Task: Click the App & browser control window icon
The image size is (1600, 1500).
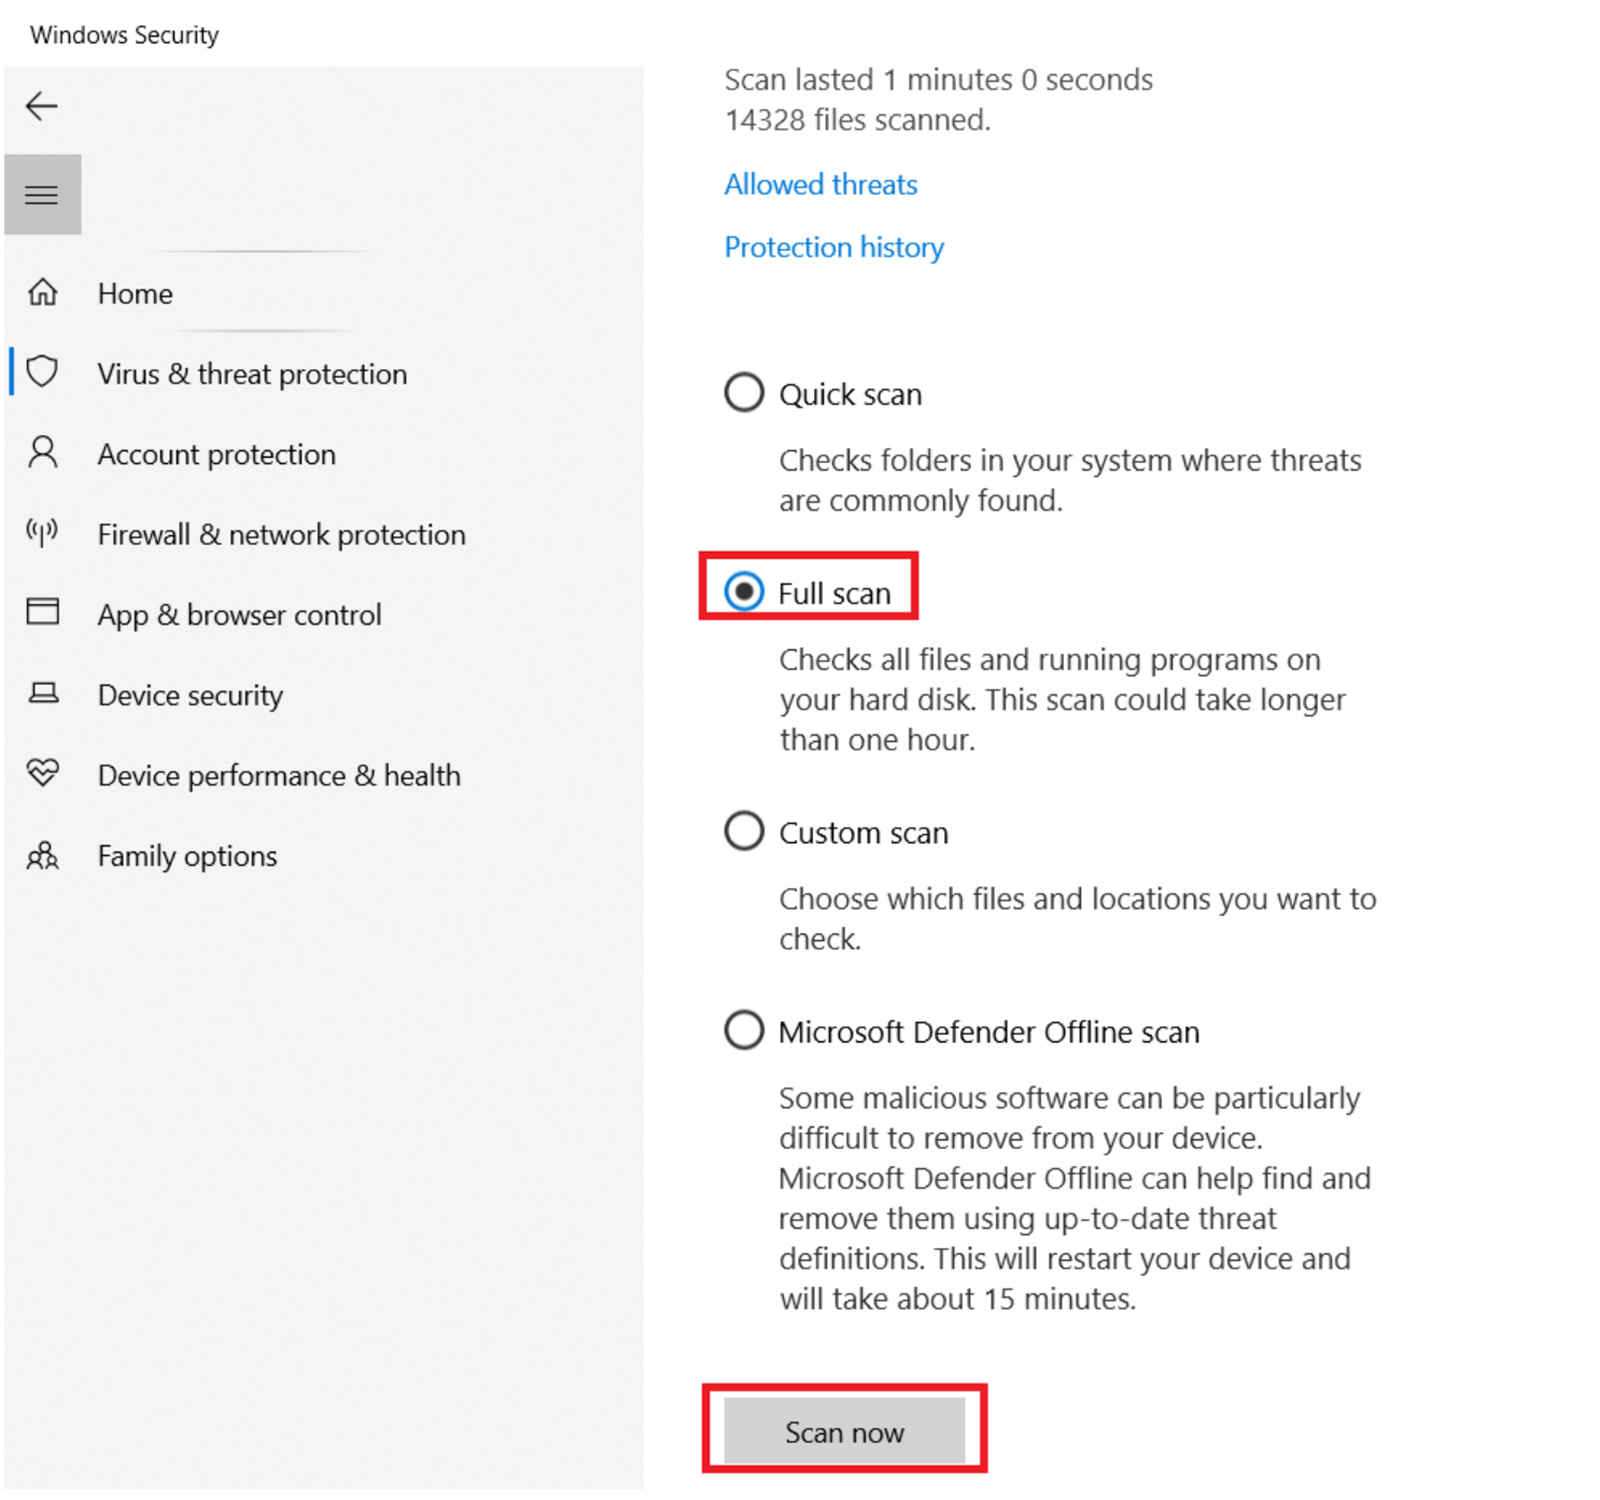Action: click(x=42, y=611)
